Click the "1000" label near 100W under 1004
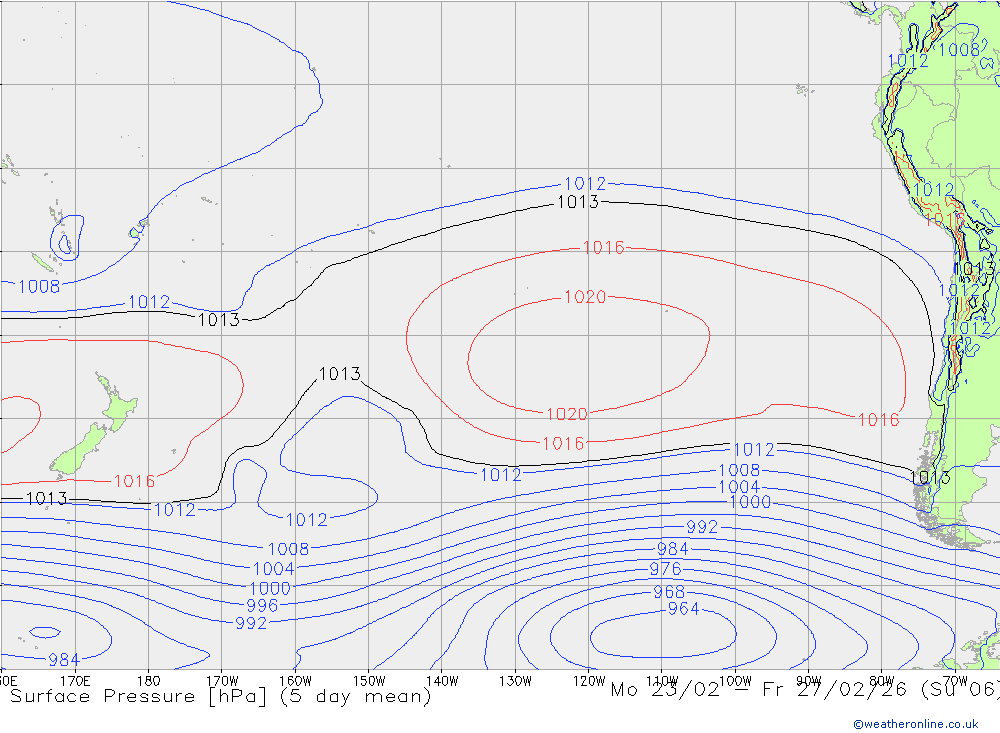Viewport: 1000px width, 733px height. [750, 502]
